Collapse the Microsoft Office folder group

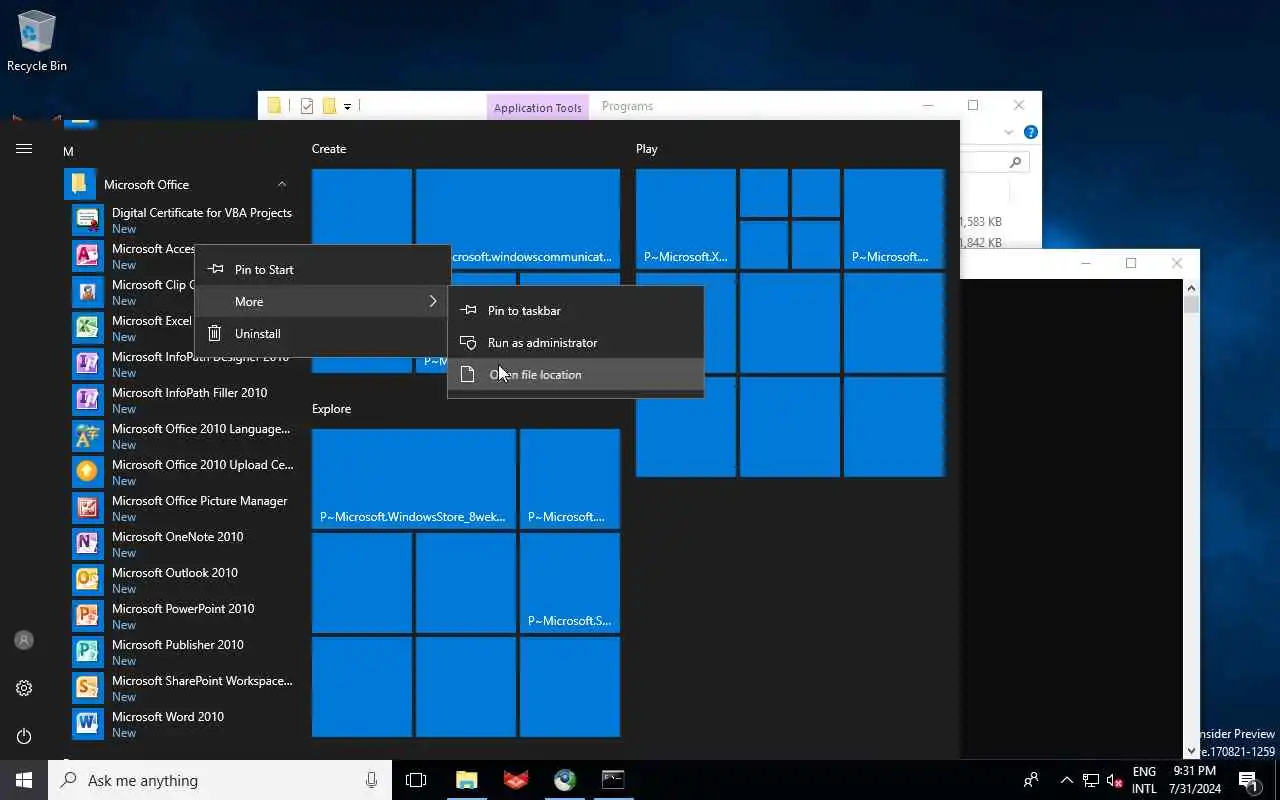pyautogui.click(x=282, y=184)
